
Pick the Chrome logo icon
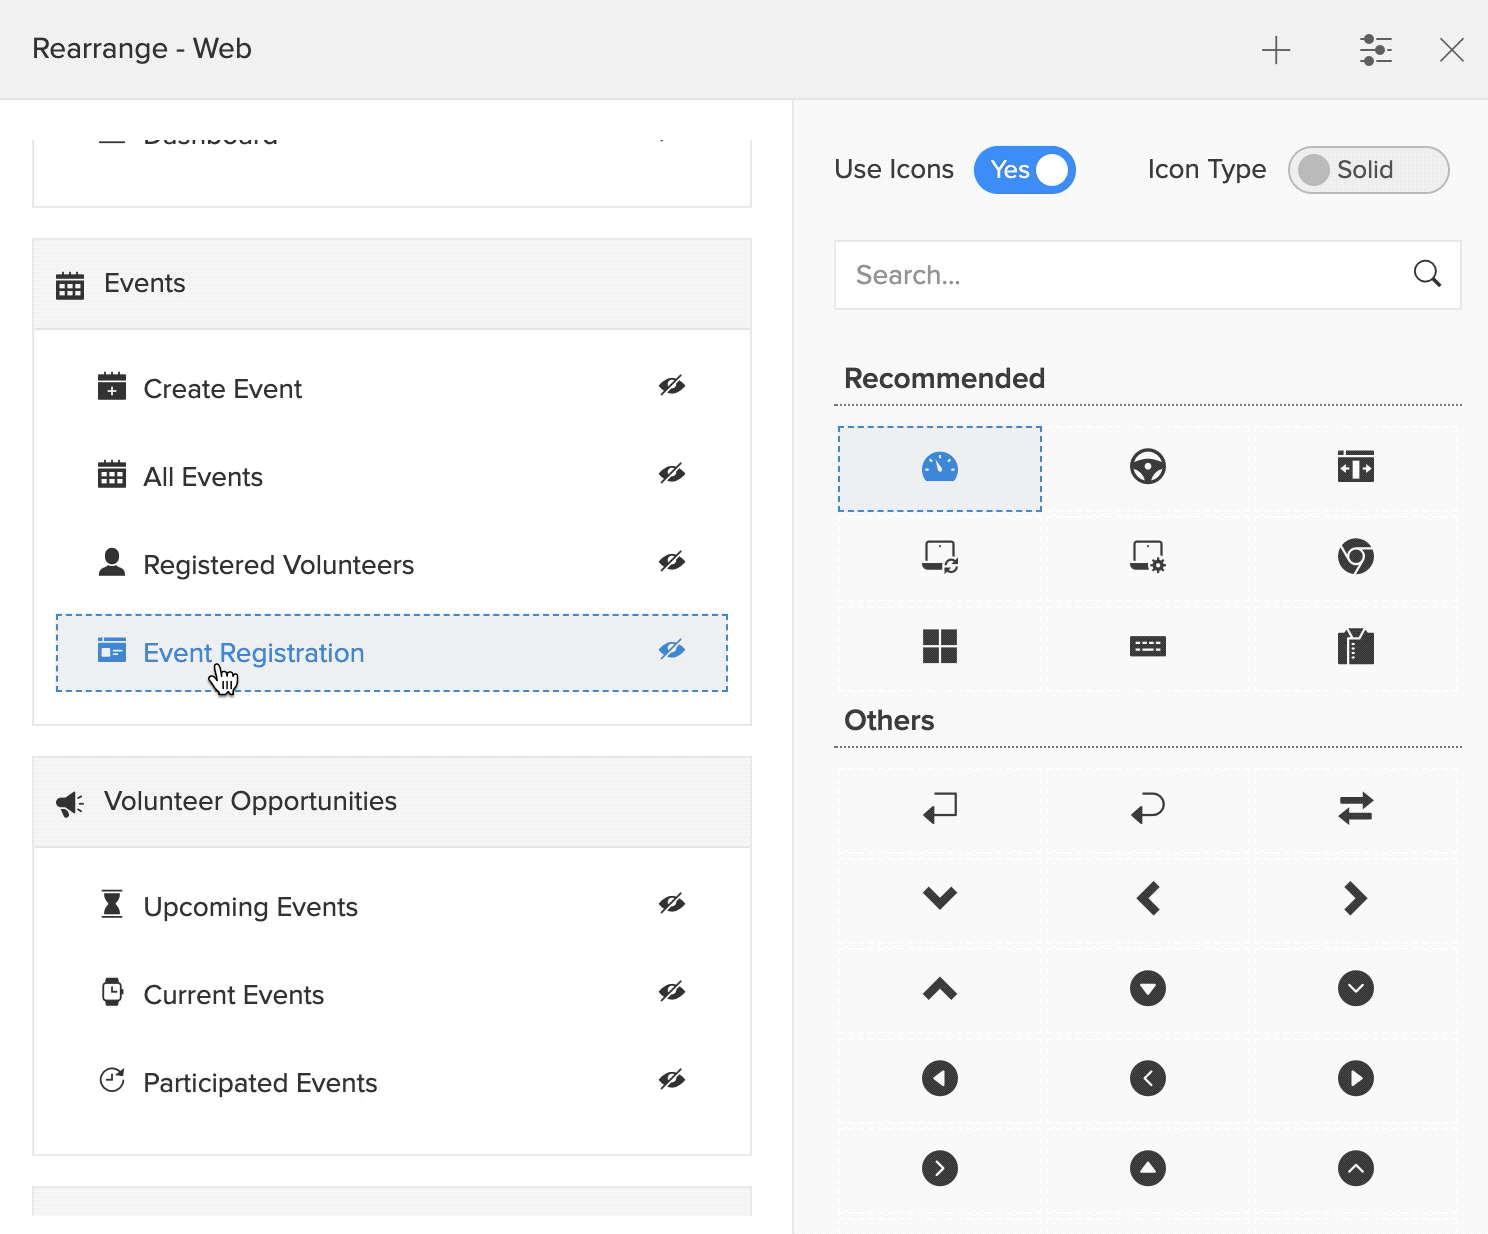tap(1355, 556)
